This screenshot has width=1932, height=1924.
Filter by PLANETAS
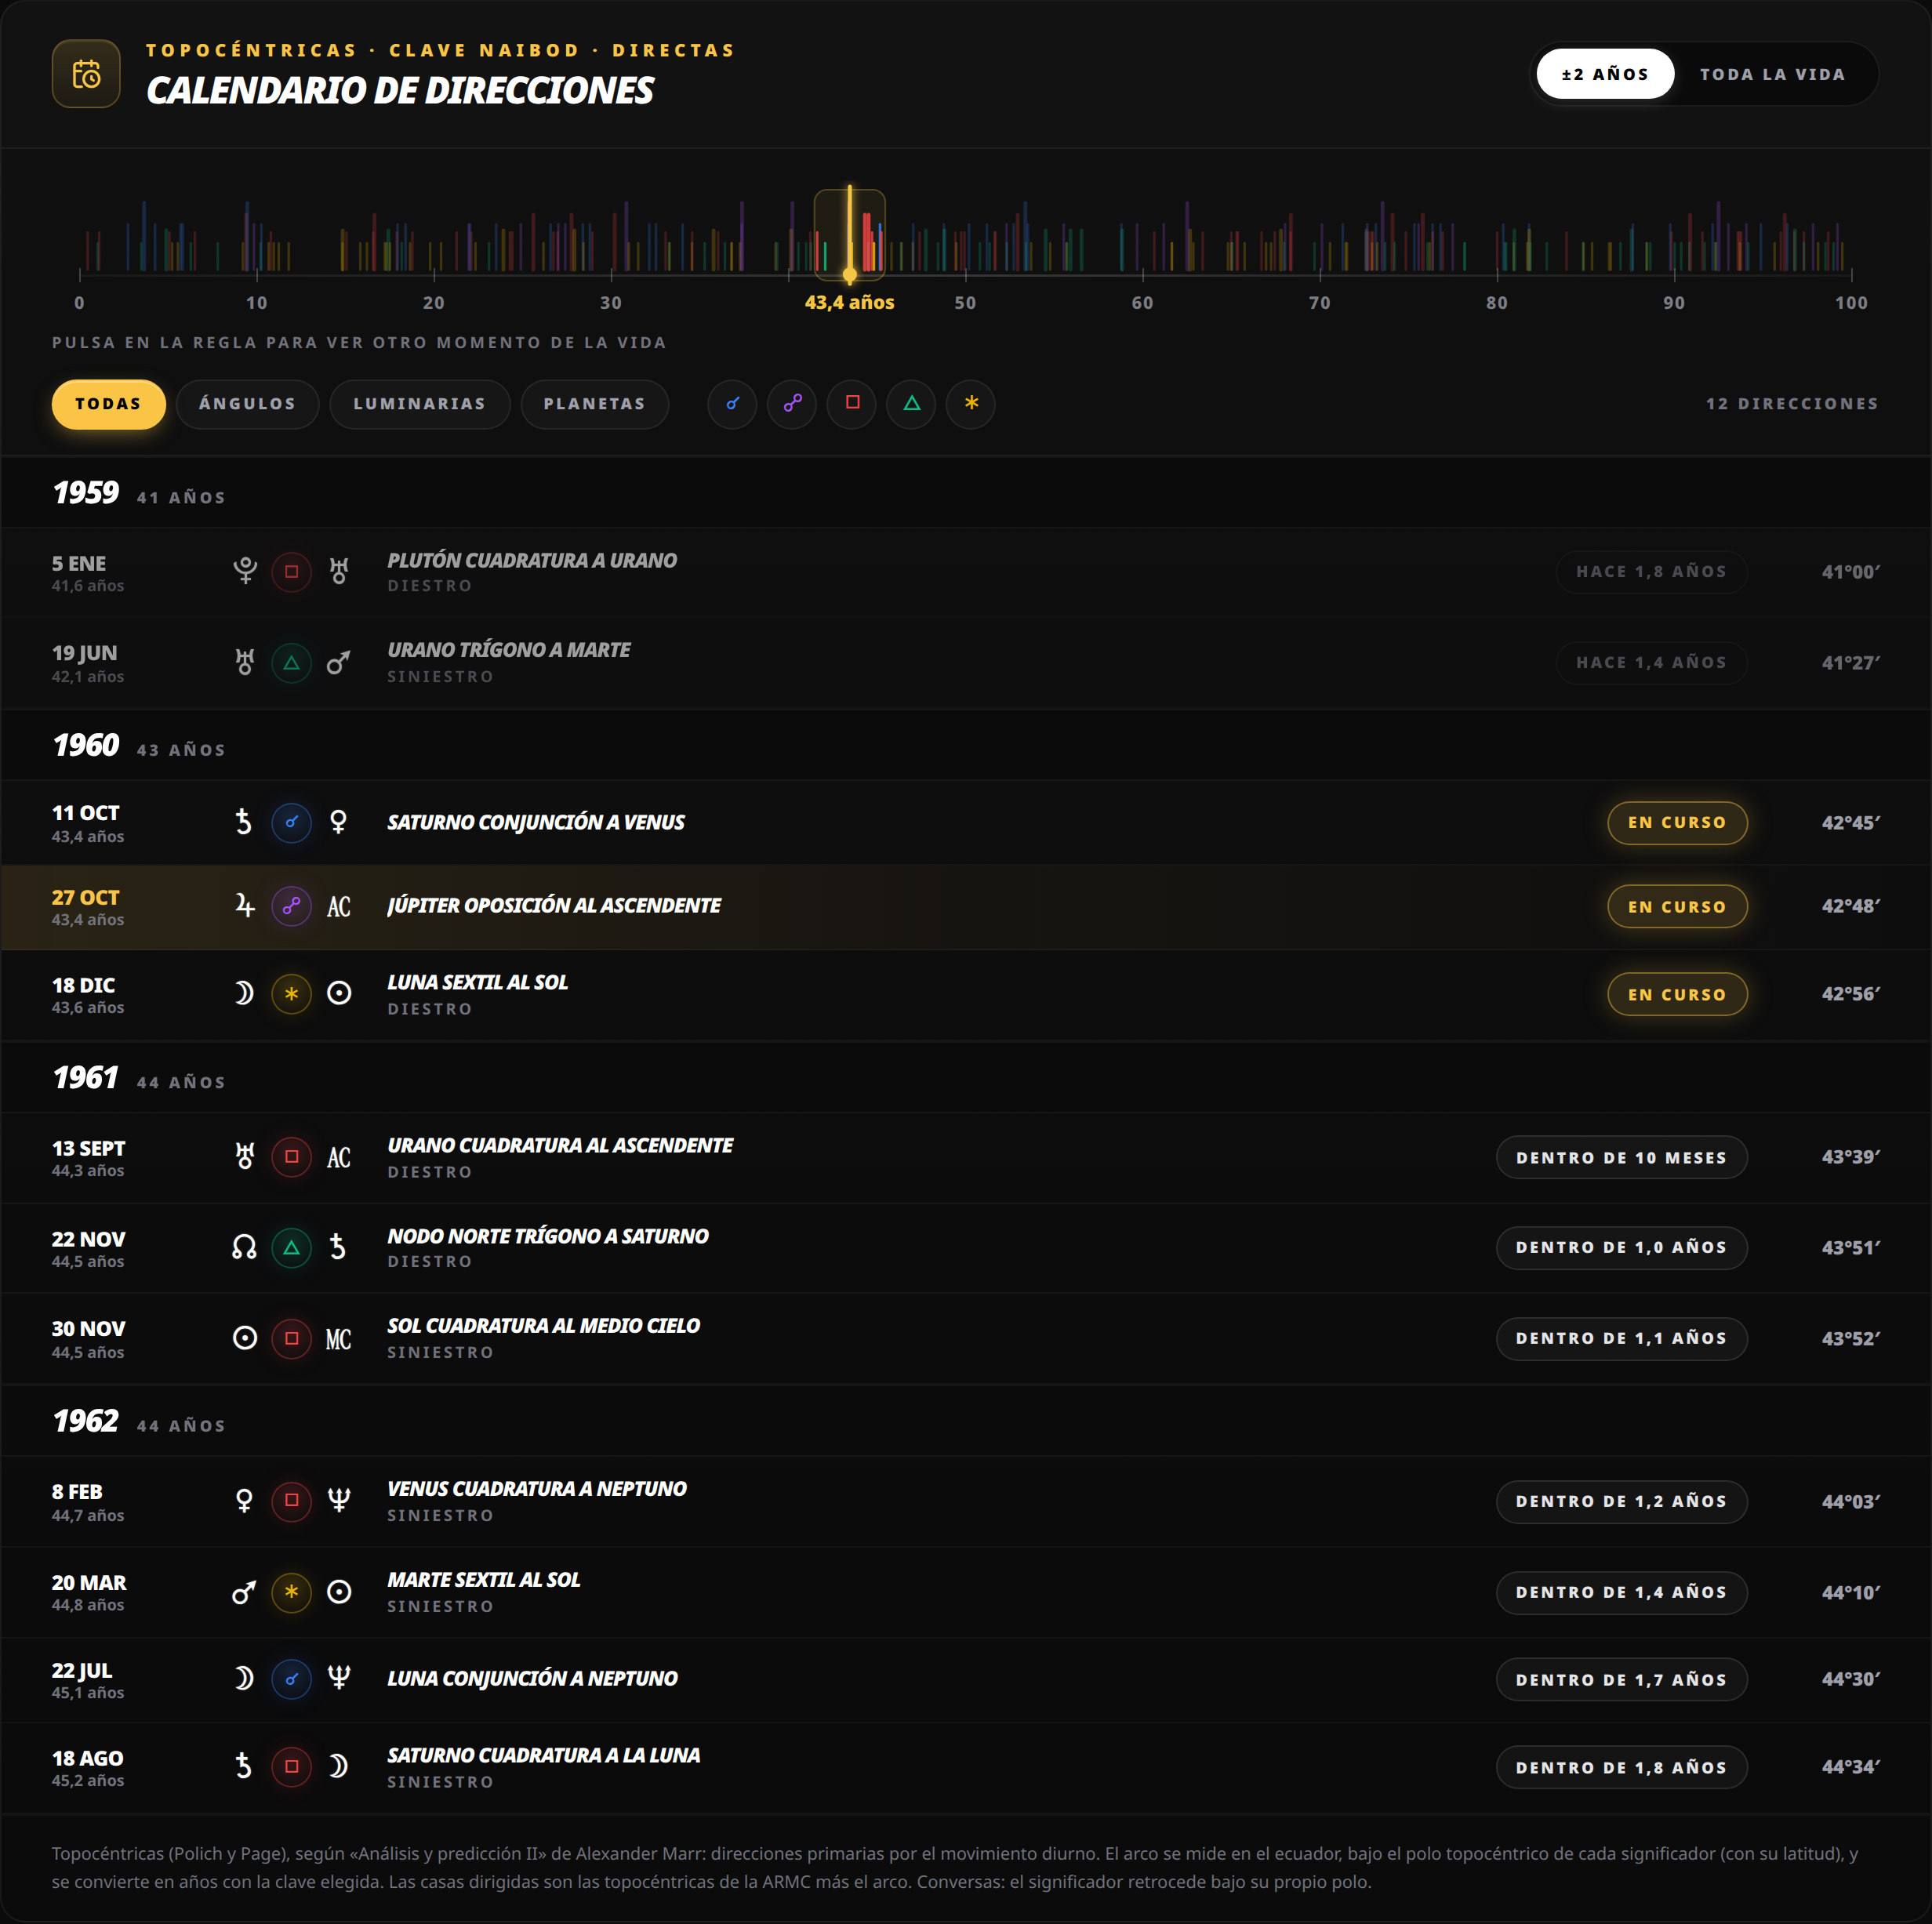click(594, 404)
